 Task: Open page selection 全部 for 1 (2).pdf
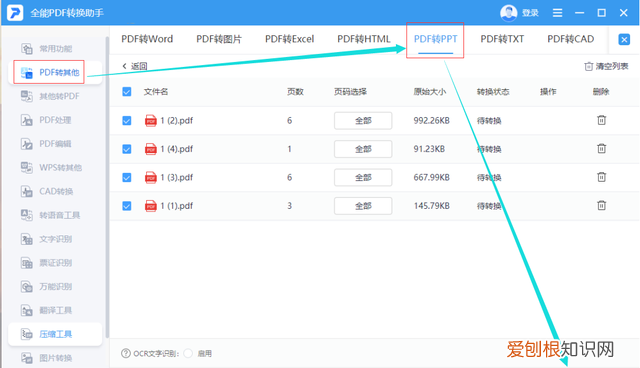click(x=363, y=121)
